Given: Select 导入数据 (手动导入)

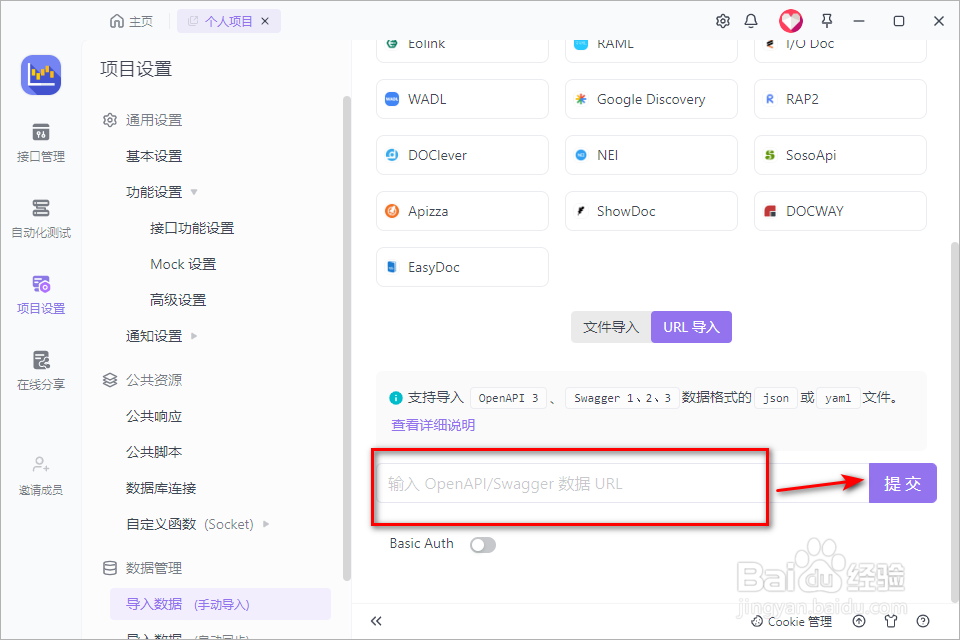Looking at the screenshot, I should 220,604.
